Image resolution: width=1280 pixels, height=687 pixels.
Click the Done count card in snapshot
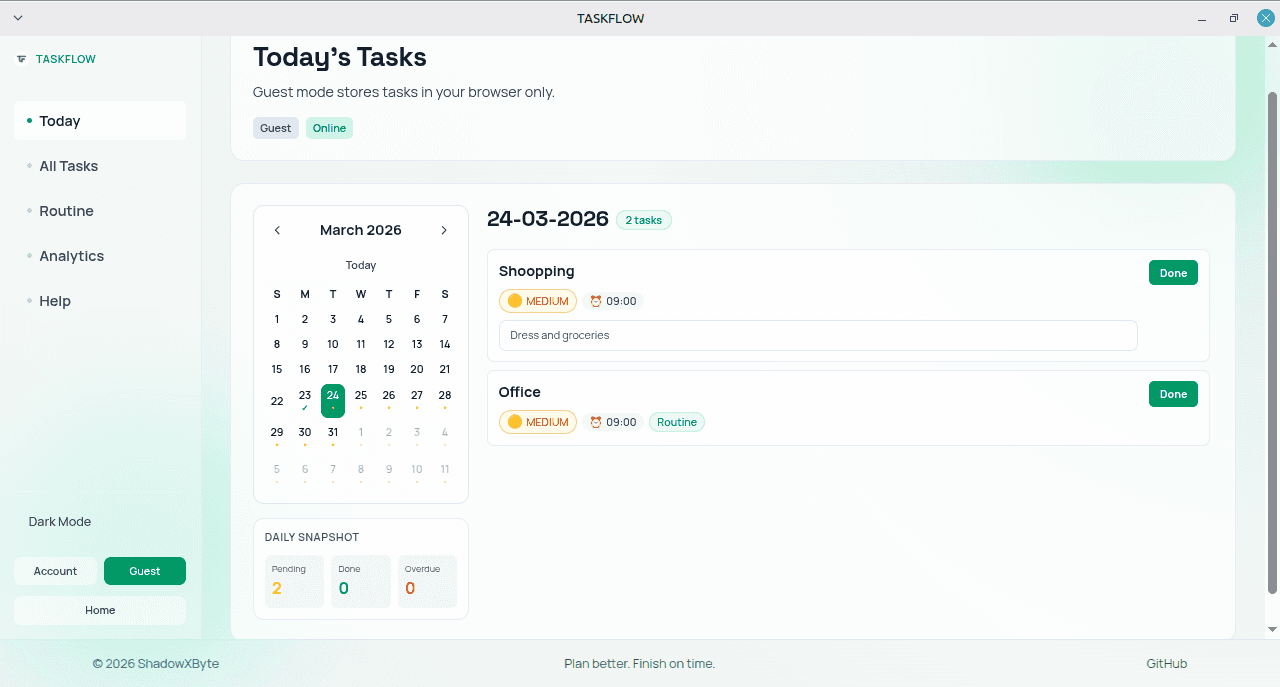(x=361, y=581)
